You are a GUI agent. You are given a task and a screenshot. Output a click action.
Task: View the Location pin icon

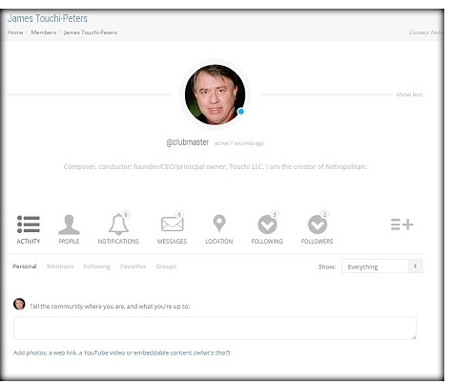point(219,223)
